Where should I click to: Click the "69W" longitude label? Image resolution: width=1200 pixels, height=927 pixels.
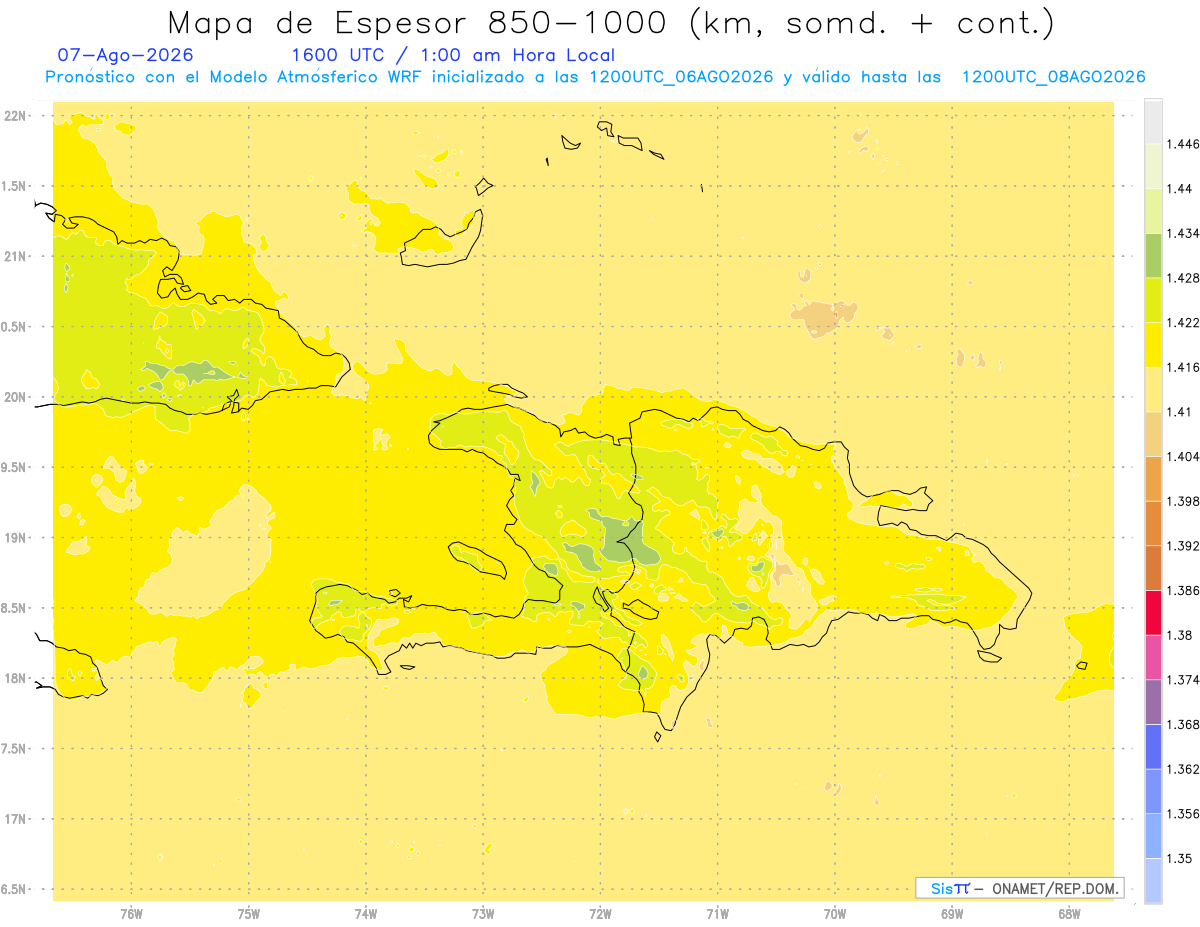(952, 914)
